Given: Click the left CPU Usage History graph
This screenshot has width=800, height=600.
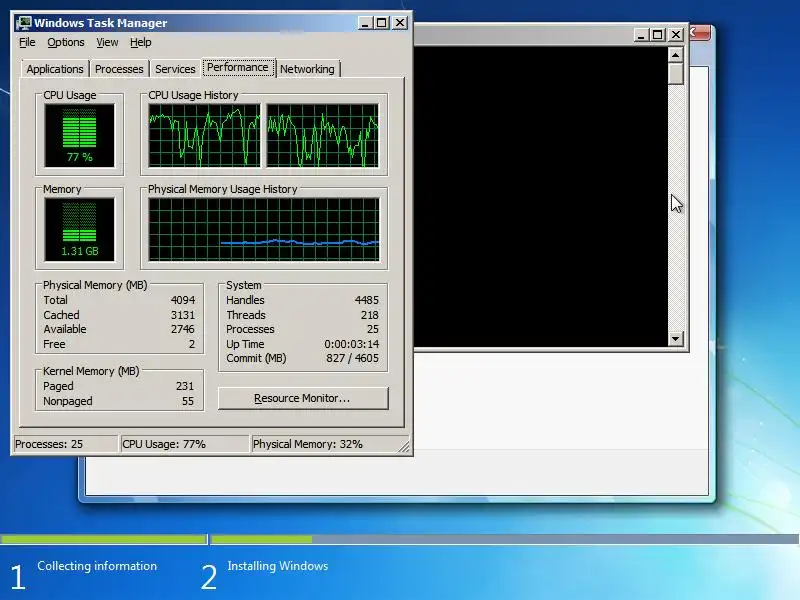Looking at the screenshot, I should (204, 135).
